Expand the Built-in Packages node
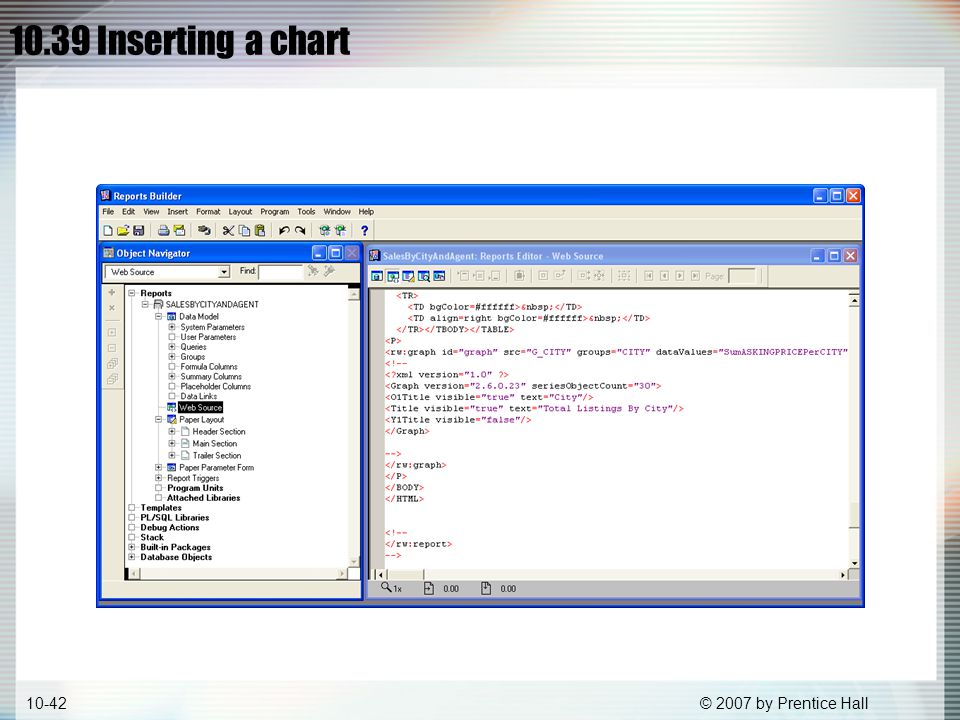Image resolution: width=960 pixels, height=720 pixels. pos(132,547)
